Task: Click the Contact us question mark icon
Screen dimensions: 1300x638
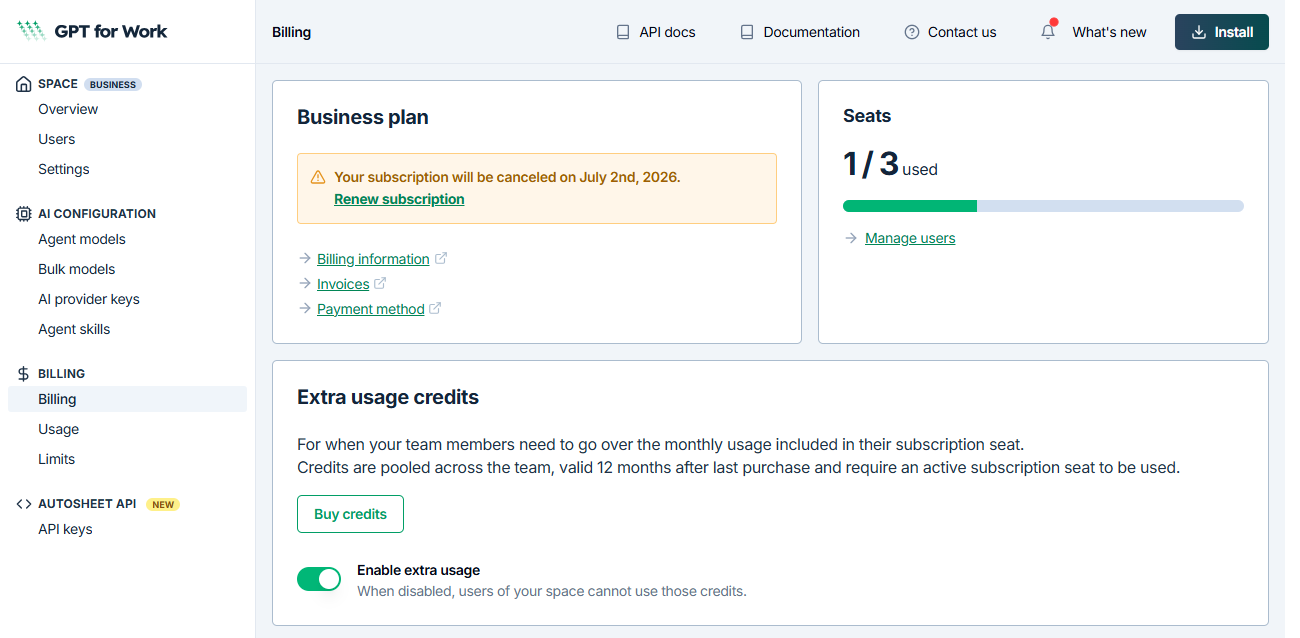Action: coord(912,32)
